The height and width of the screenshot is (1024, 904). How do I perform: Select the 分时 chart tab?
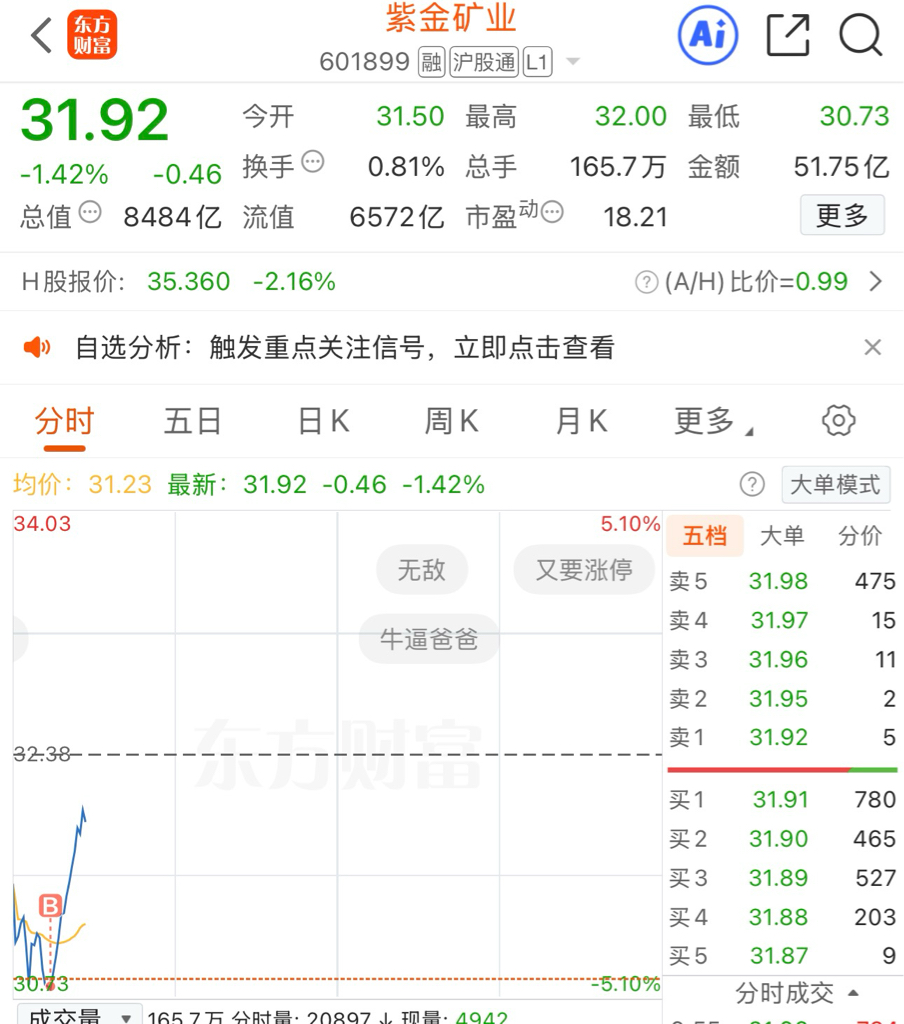[x=65, y=421]
